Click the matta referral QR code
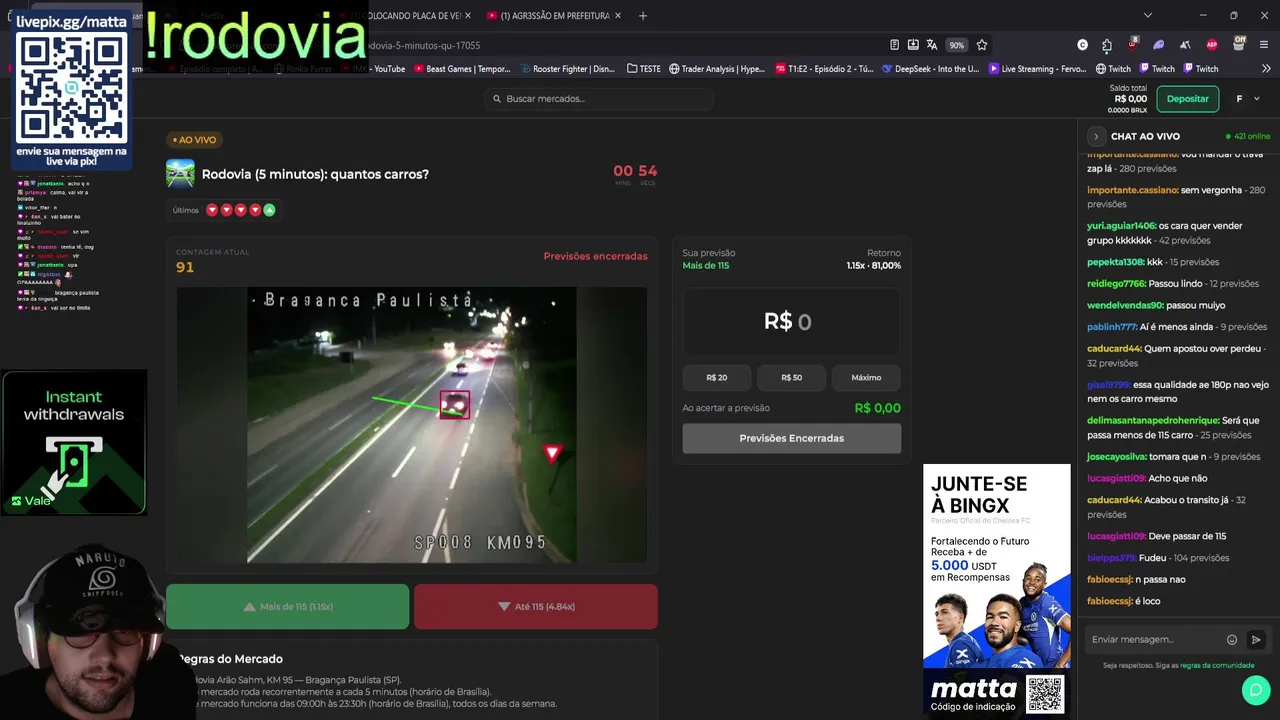The width and height of the screenshot is (1280, 720). [1044, 693]
